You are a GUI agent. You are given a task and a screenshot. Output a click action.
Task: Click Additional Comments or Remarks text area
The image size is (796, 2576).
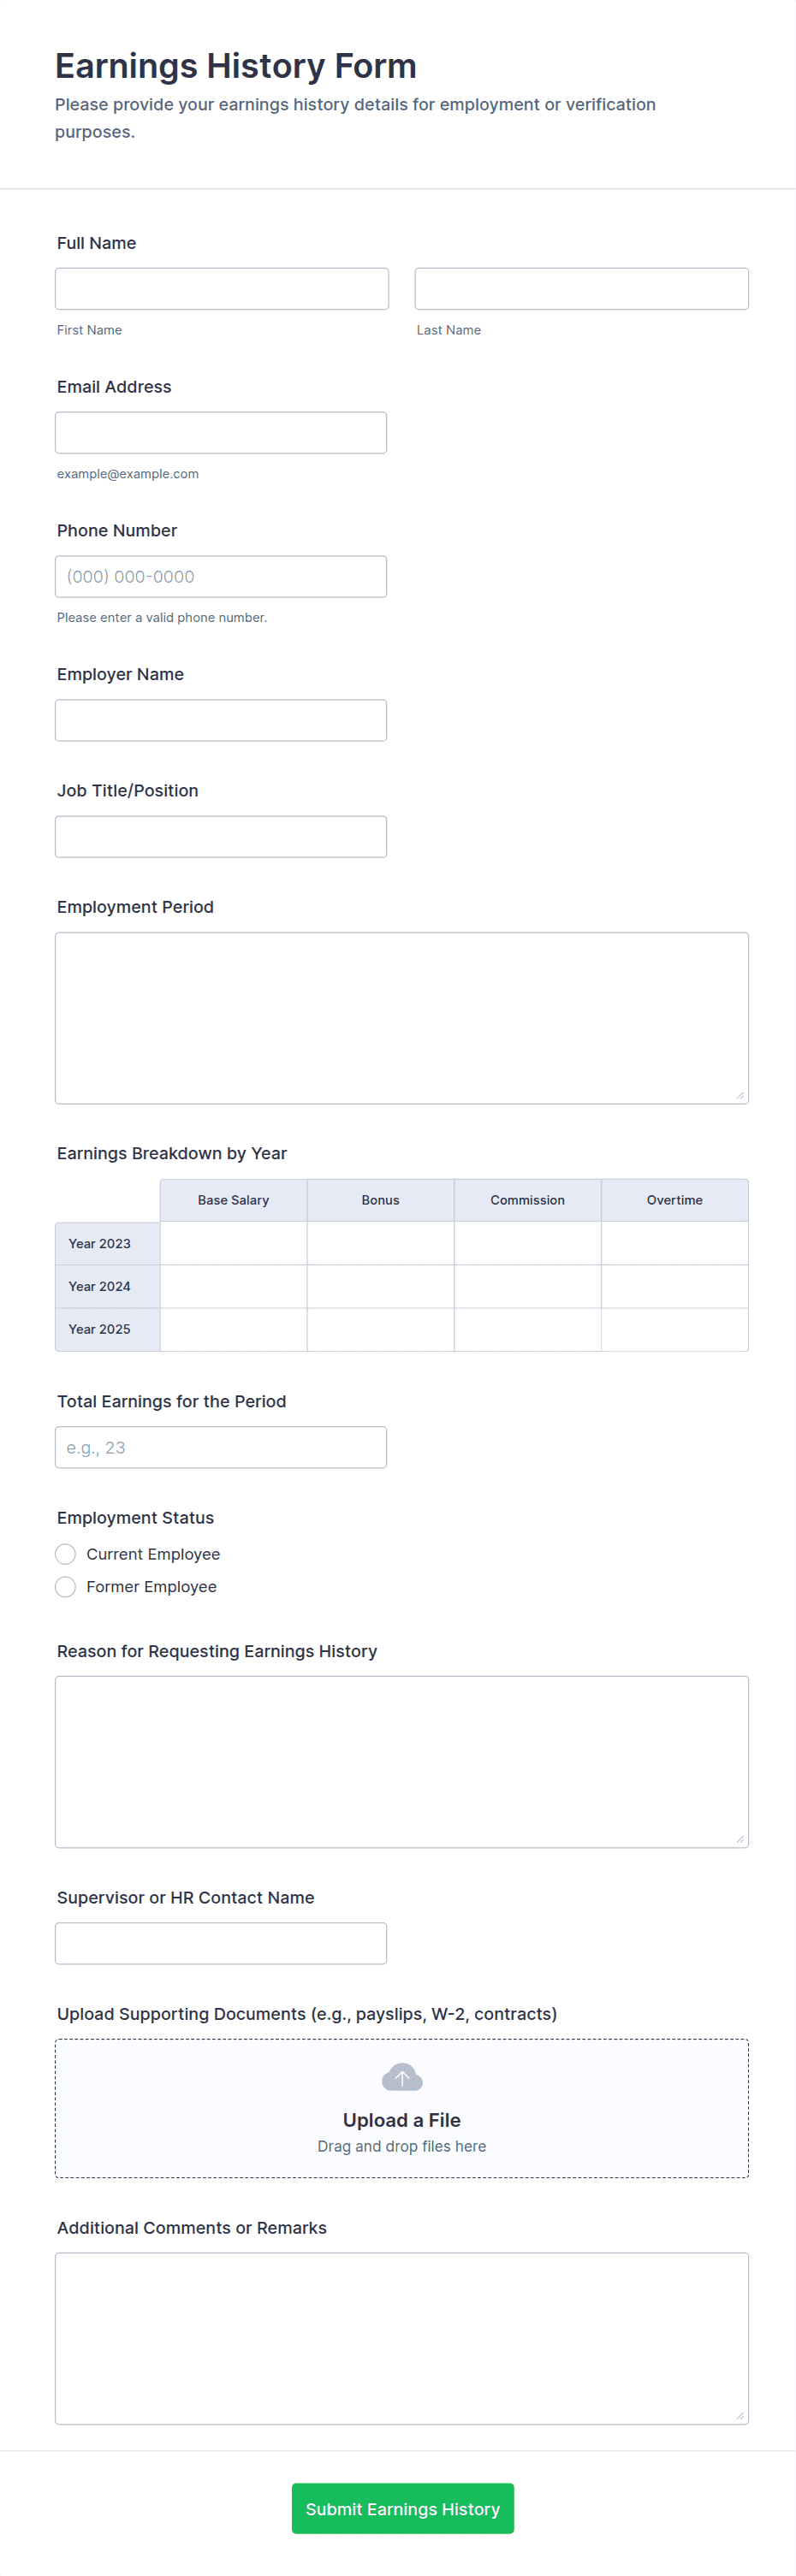[402, 2338]
